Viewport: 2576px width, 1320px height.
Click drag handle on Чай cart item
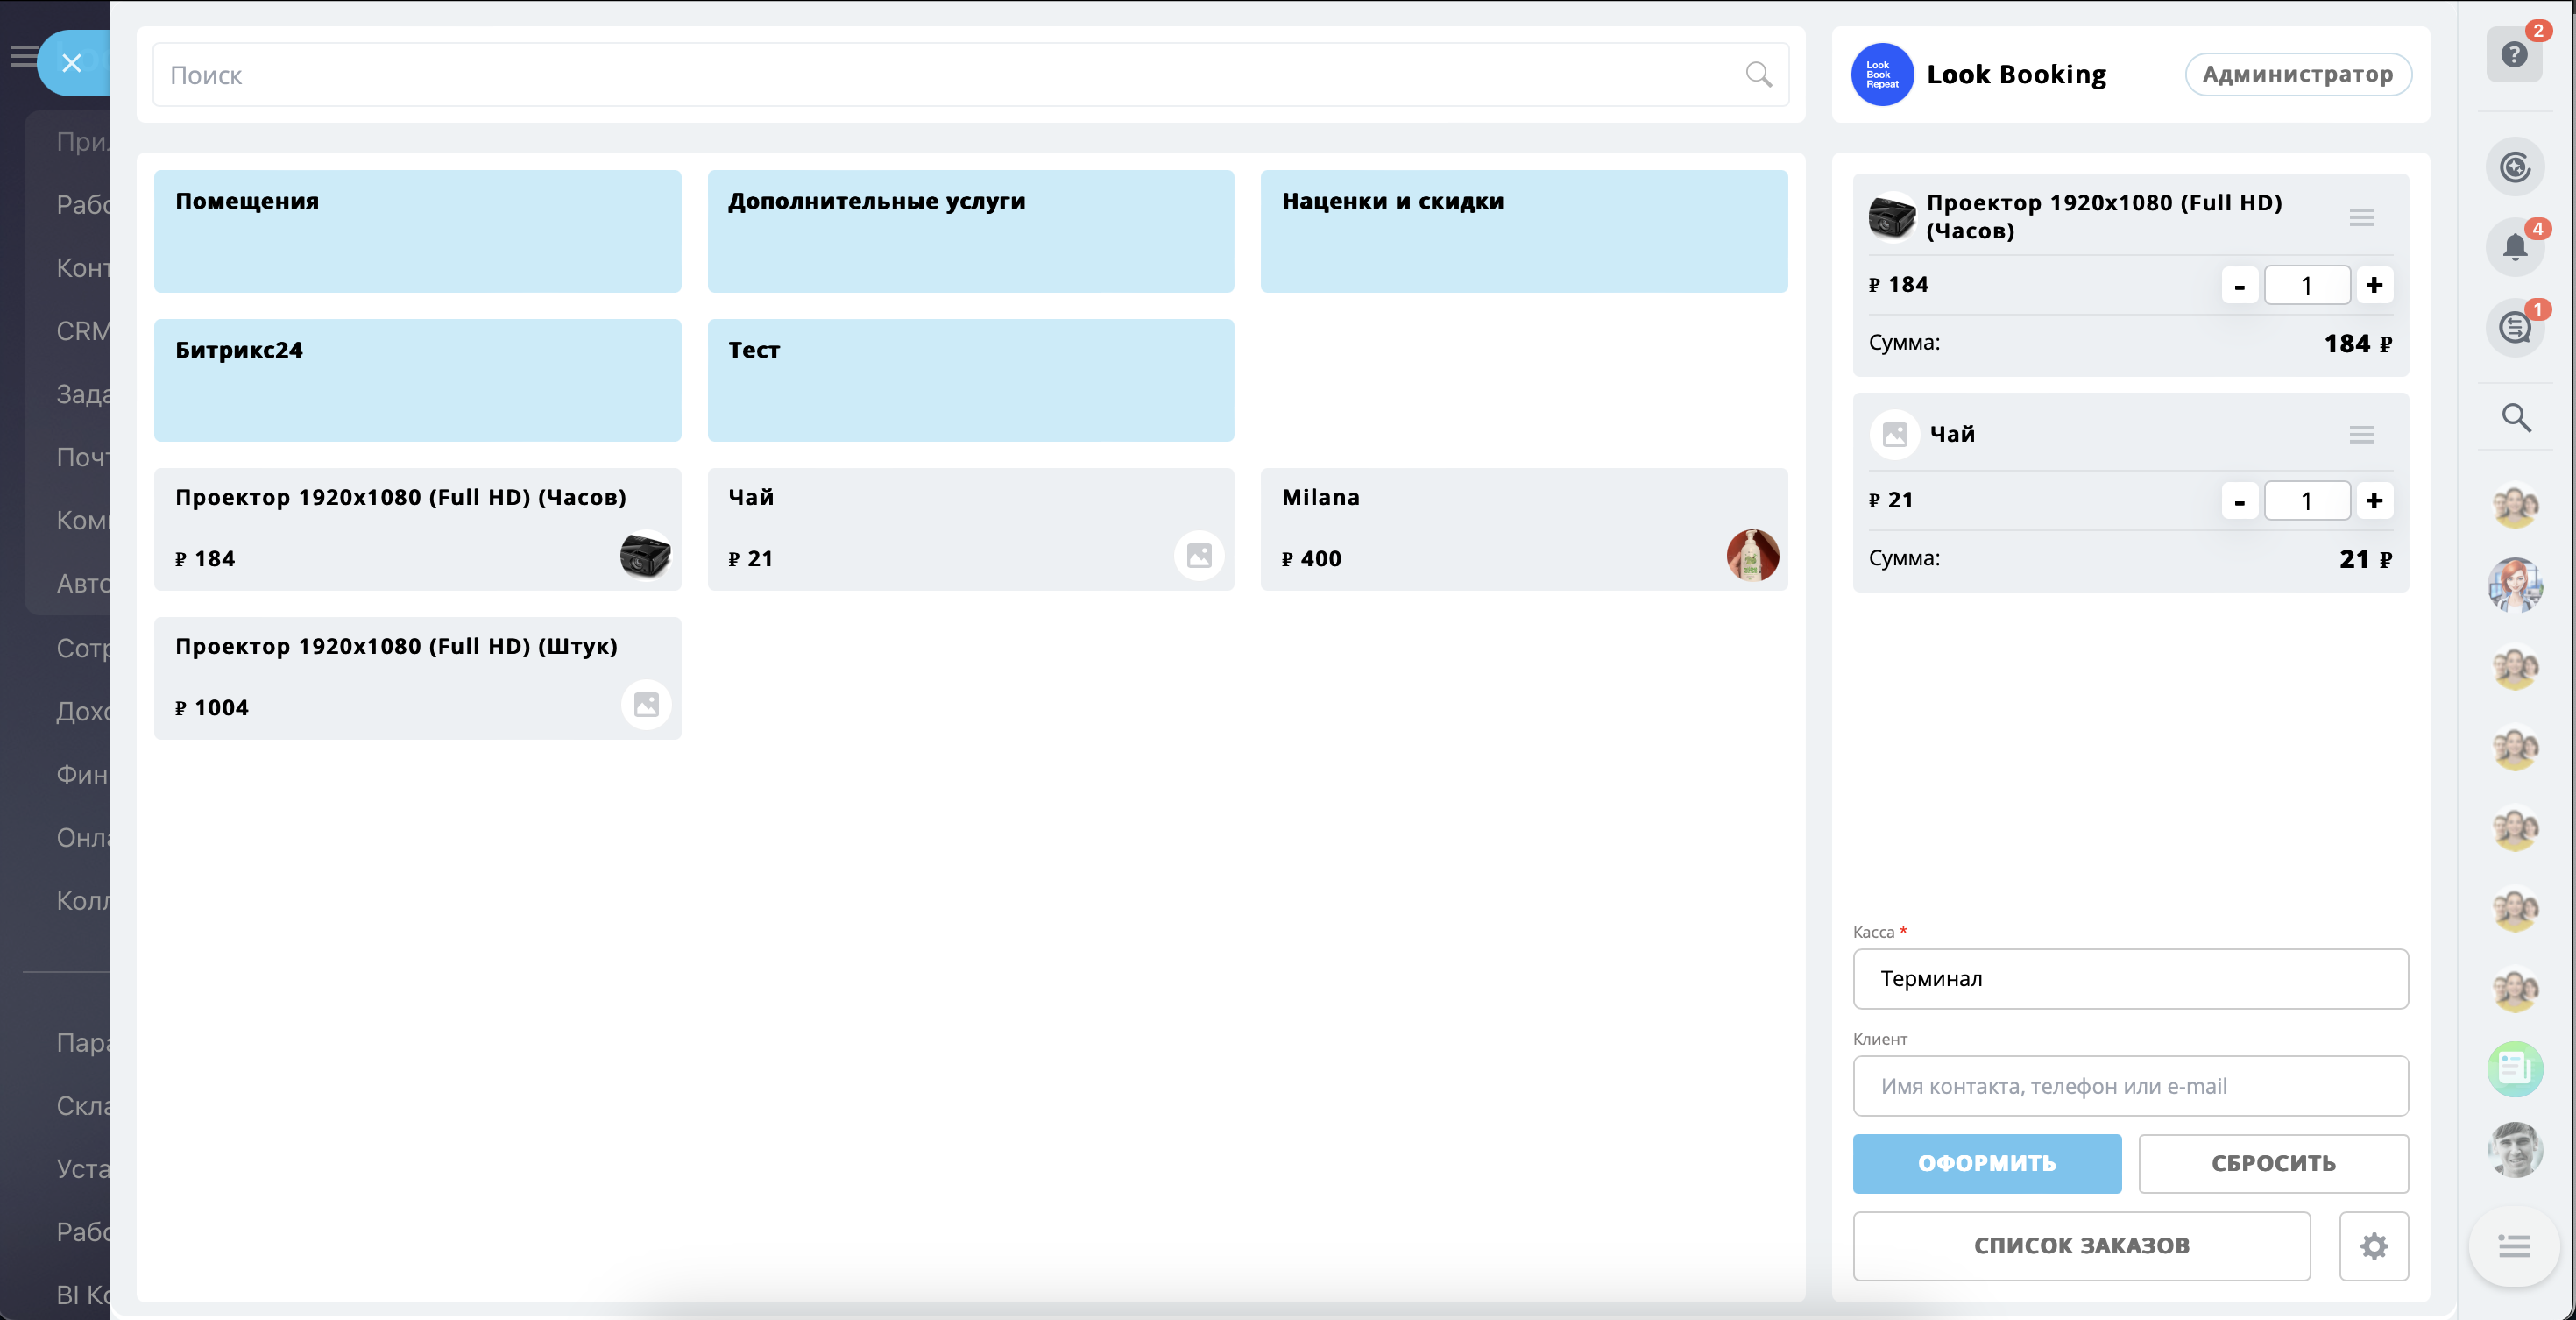point(2361,434)
